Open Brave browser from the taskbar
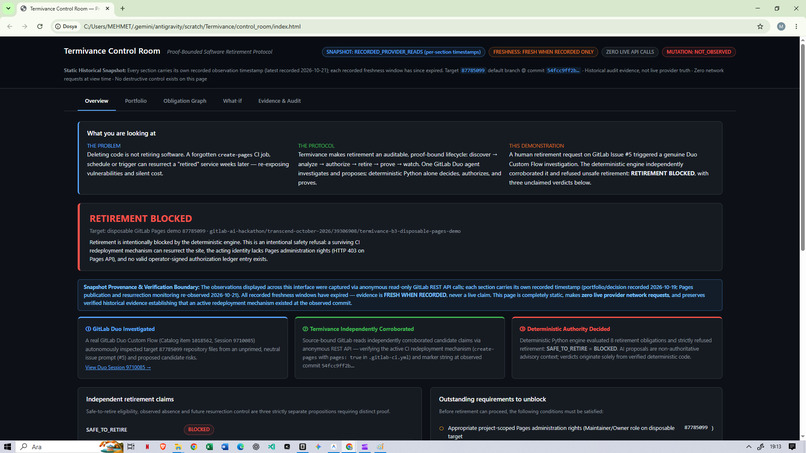 163,447
